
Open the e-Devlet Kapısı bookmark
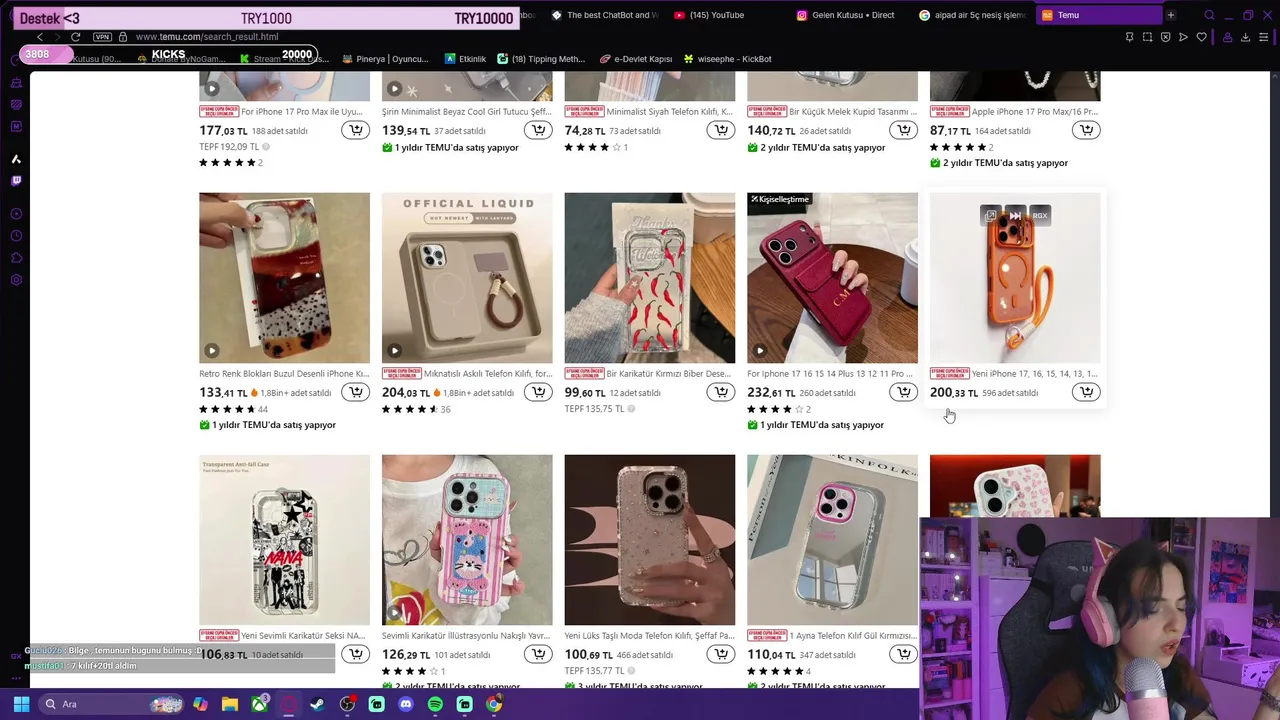tap(636, 59)
